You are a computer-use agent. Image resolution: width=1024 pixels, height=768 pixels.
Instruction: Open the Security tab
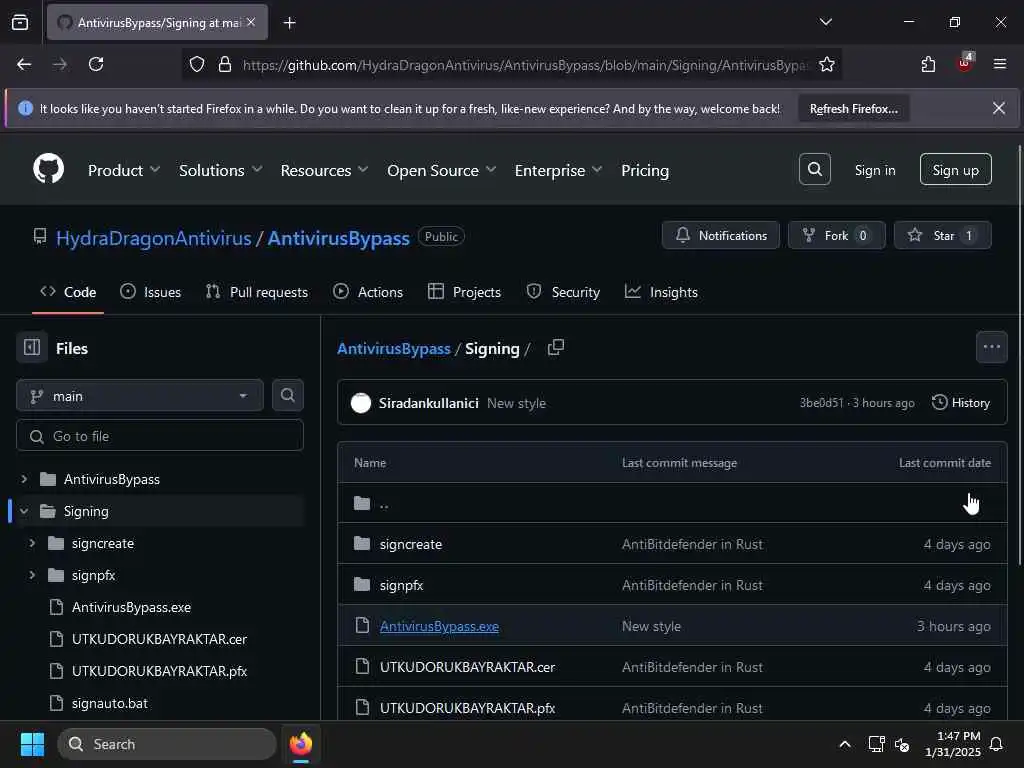pos(563,292)
